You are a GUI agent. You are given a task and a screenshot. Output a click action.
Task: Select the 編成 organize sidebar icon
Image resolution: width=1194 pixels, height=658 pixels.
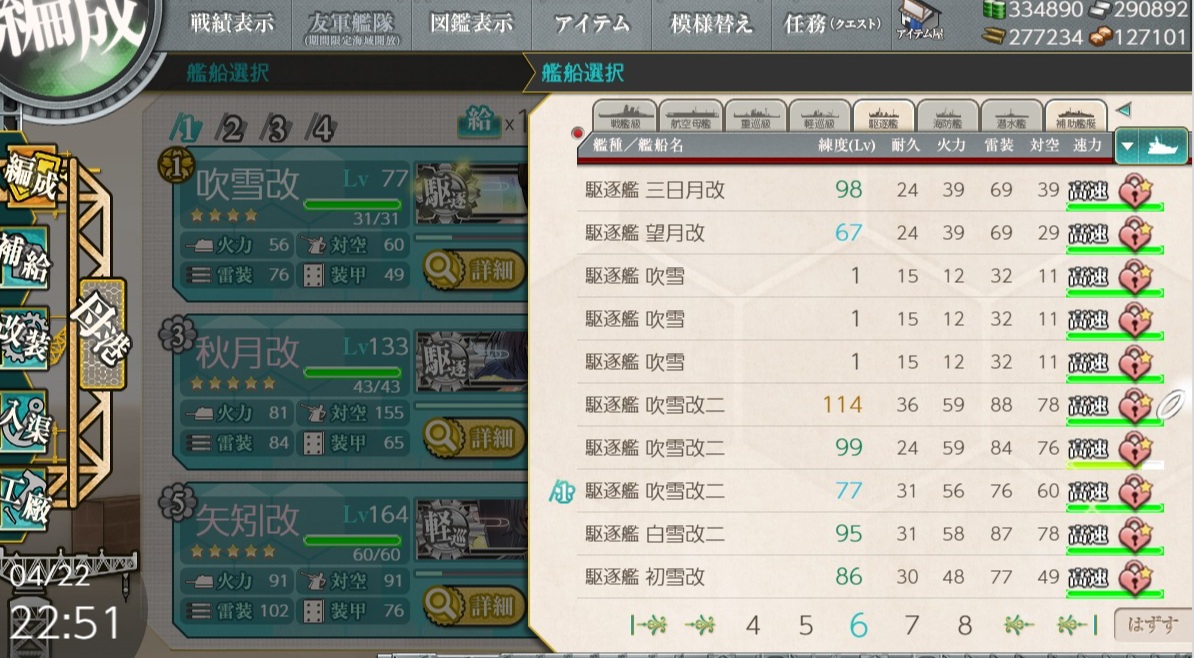pos(29,177)
